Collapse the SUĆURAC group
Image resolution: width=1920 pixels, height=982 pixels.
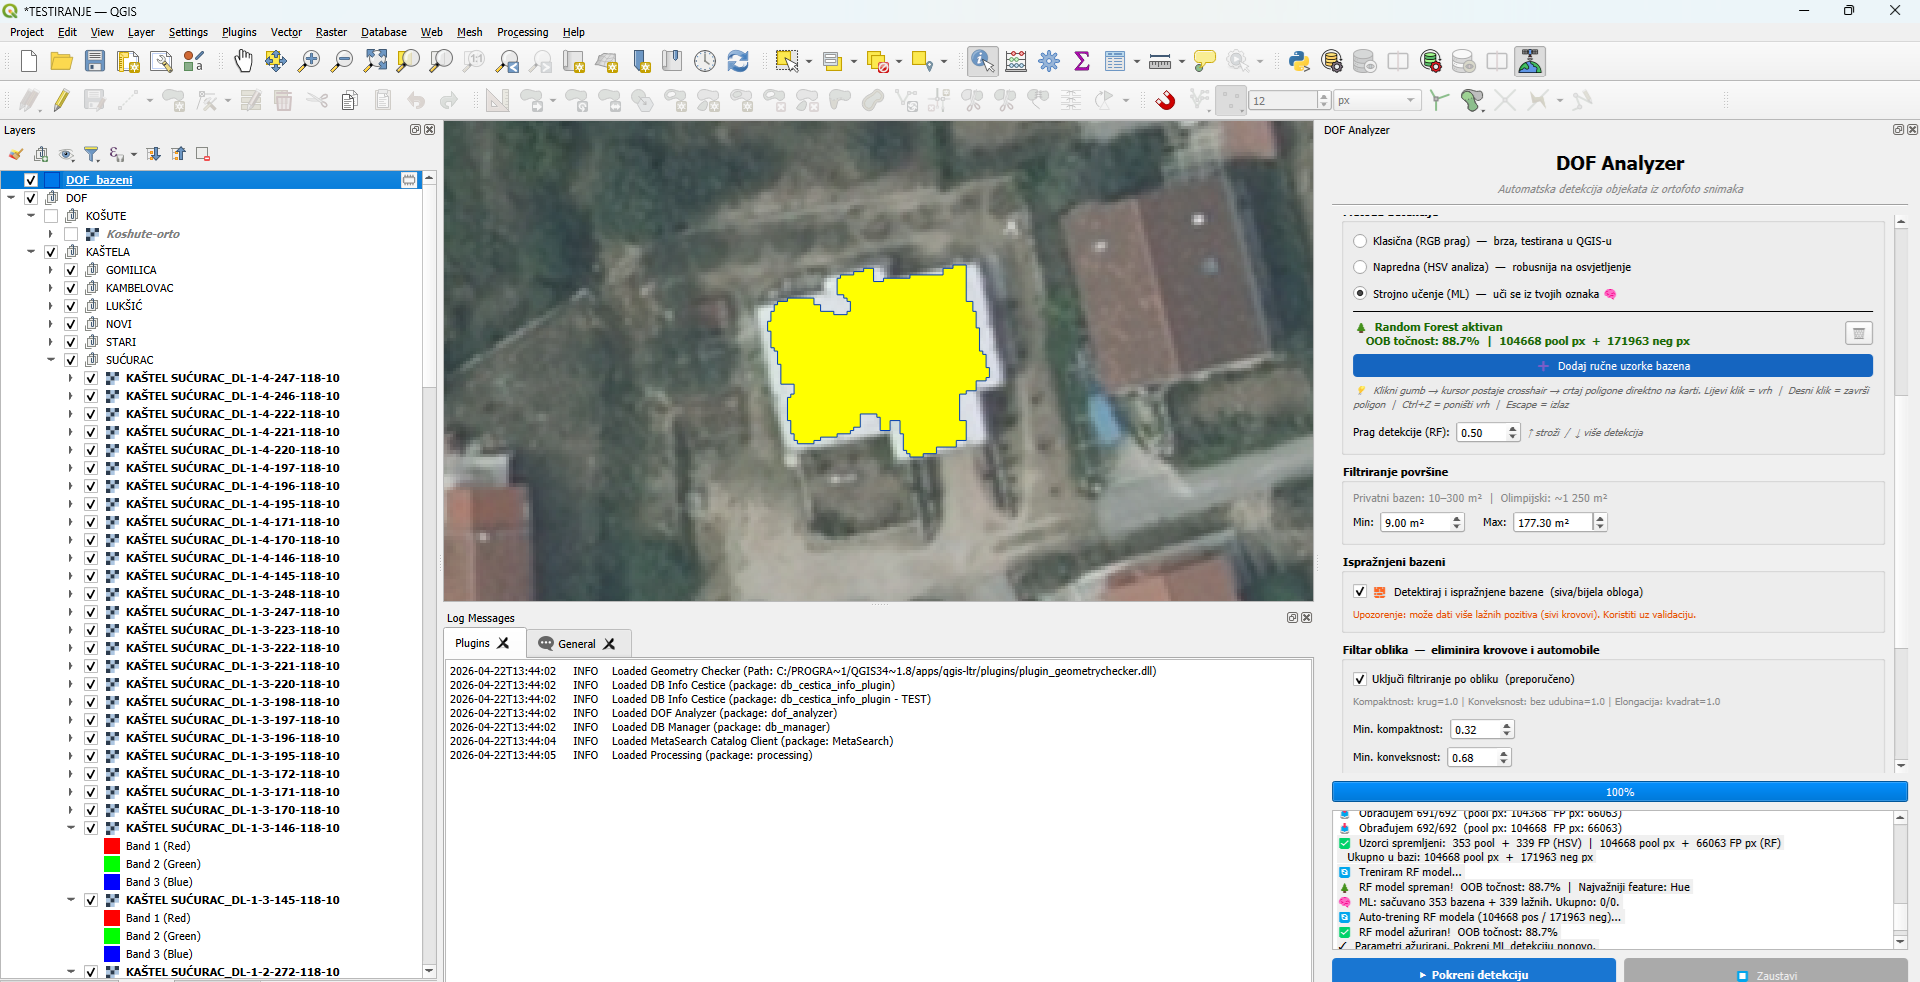51,360
